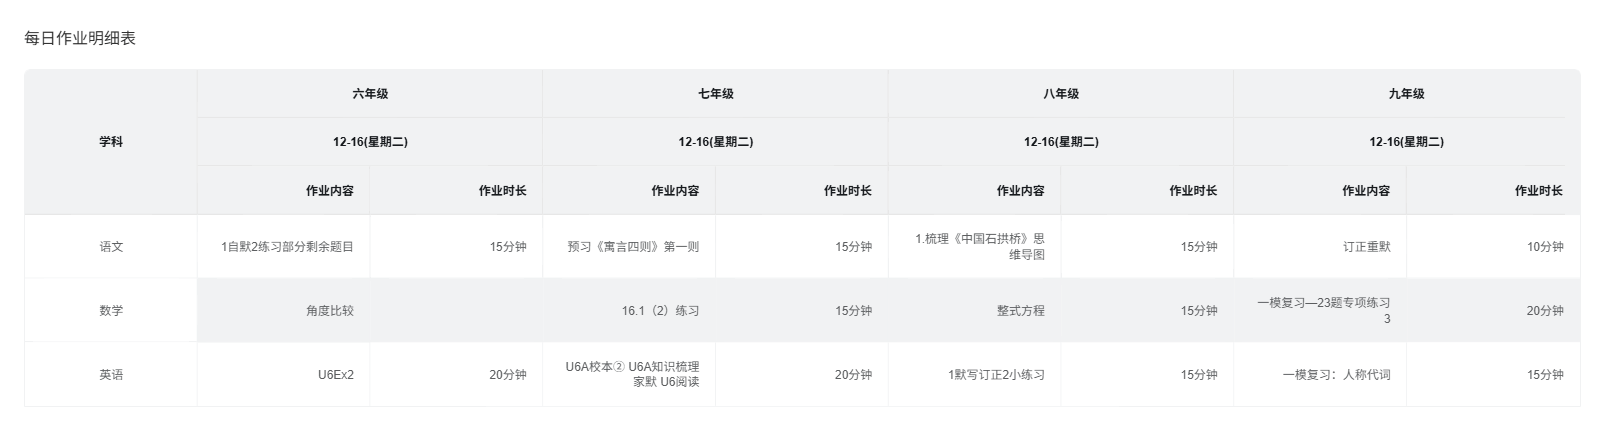
Task: Select the 六年级 header cell
Action: point(370,94)
